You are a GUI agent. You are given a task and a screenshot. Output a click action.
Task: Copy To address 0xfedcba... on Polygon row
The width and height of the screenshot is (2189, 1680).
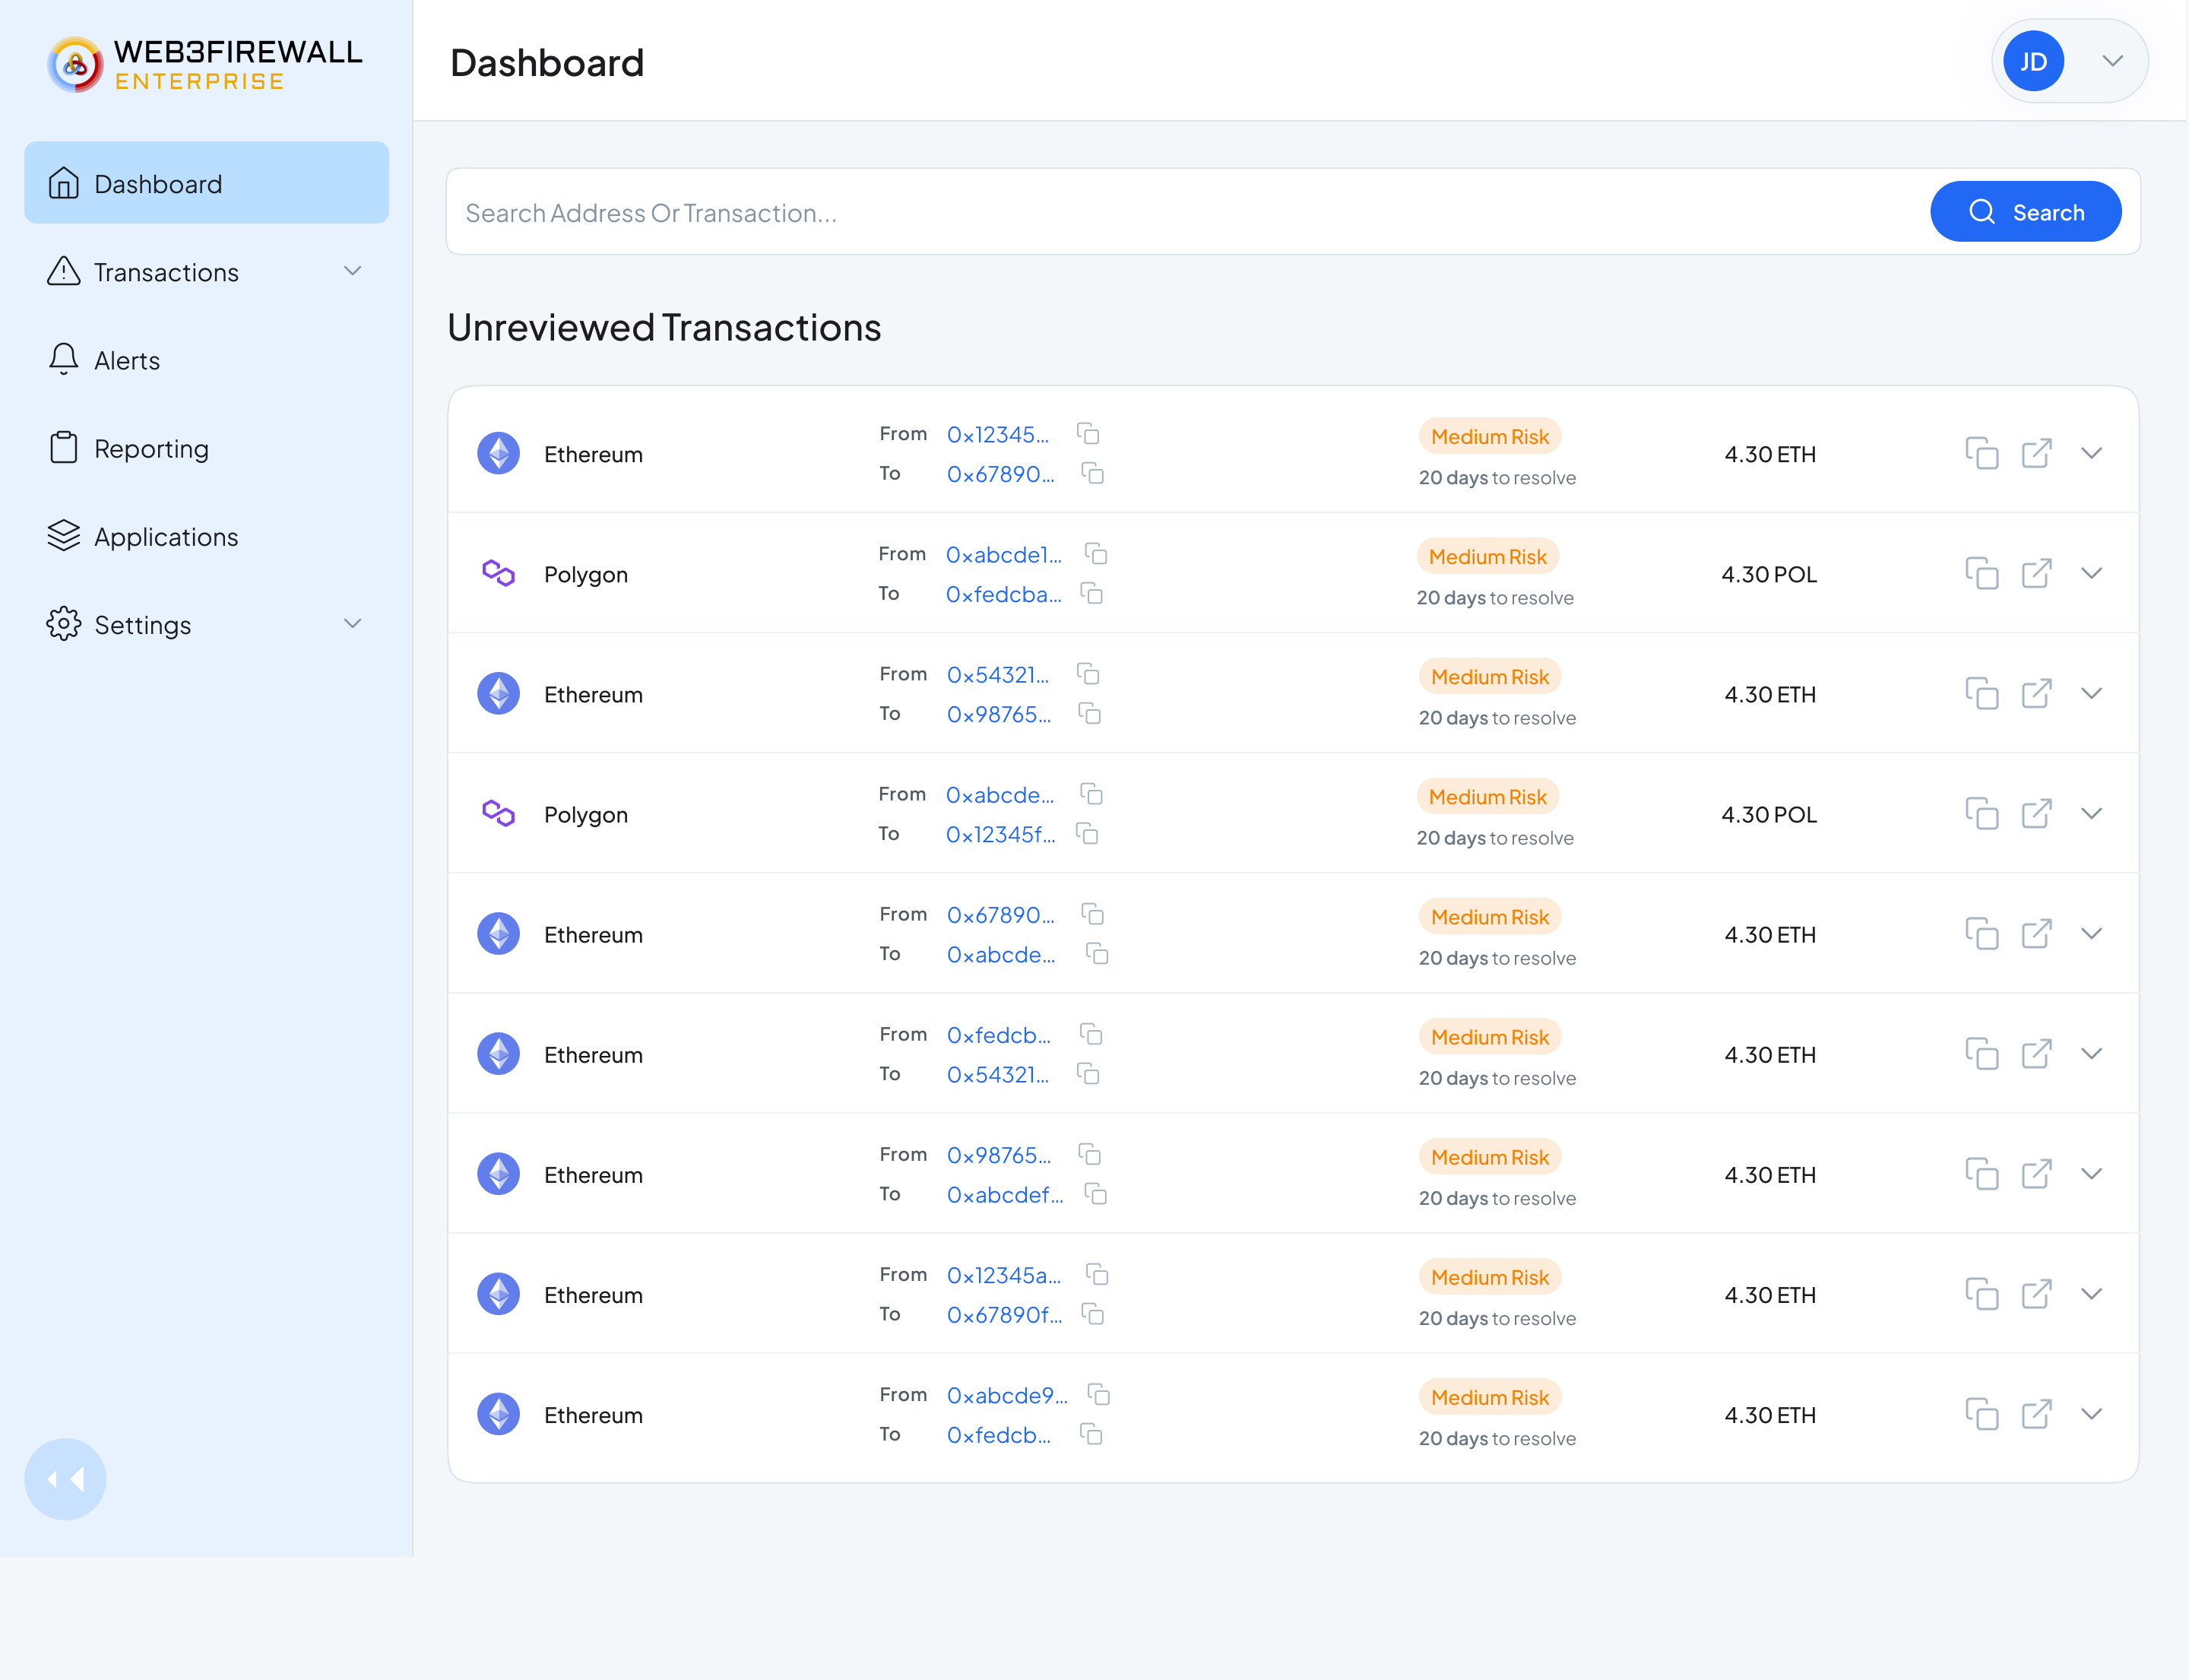pyautogui.click(x=1091, y=594)
